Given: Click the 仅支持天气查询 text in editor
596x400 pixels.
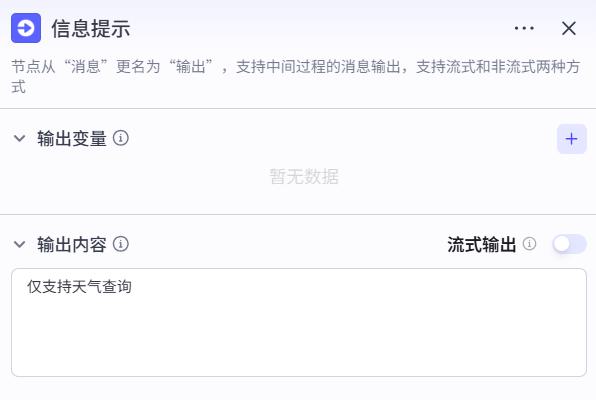Looking at the screenshot, I should (79, 287).
